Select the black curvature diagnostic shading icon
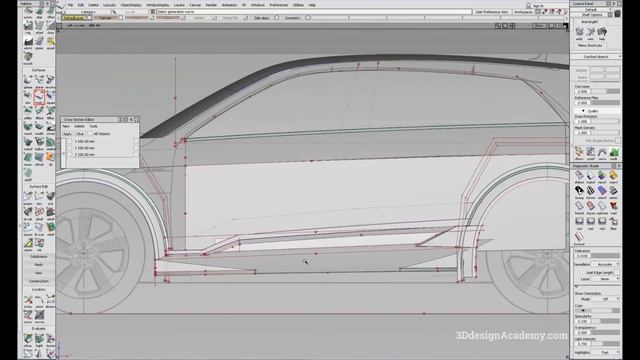The height and width of the screenshot is (360, 640). (x=579, y=191)
